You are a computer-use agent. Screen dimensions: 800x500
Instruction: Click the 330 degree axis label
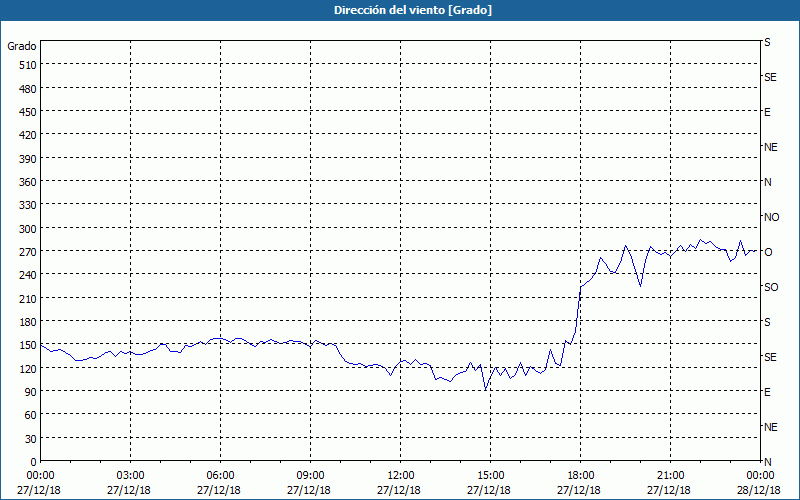pos(28,205)
